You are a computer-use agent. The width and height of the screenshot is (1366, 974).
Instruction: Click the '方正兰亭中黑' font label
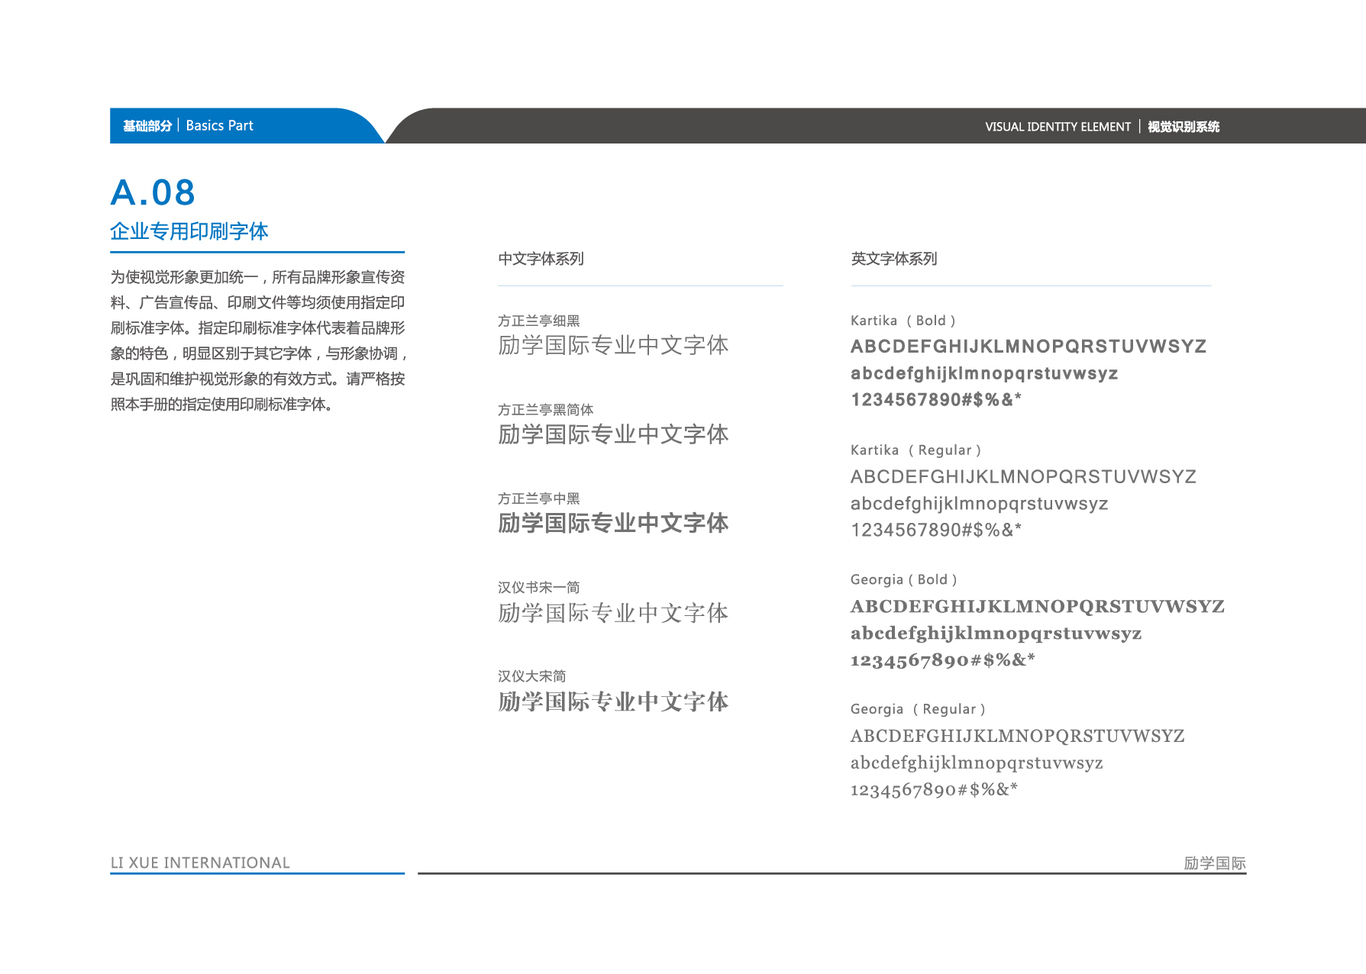(x=539, y=499)
